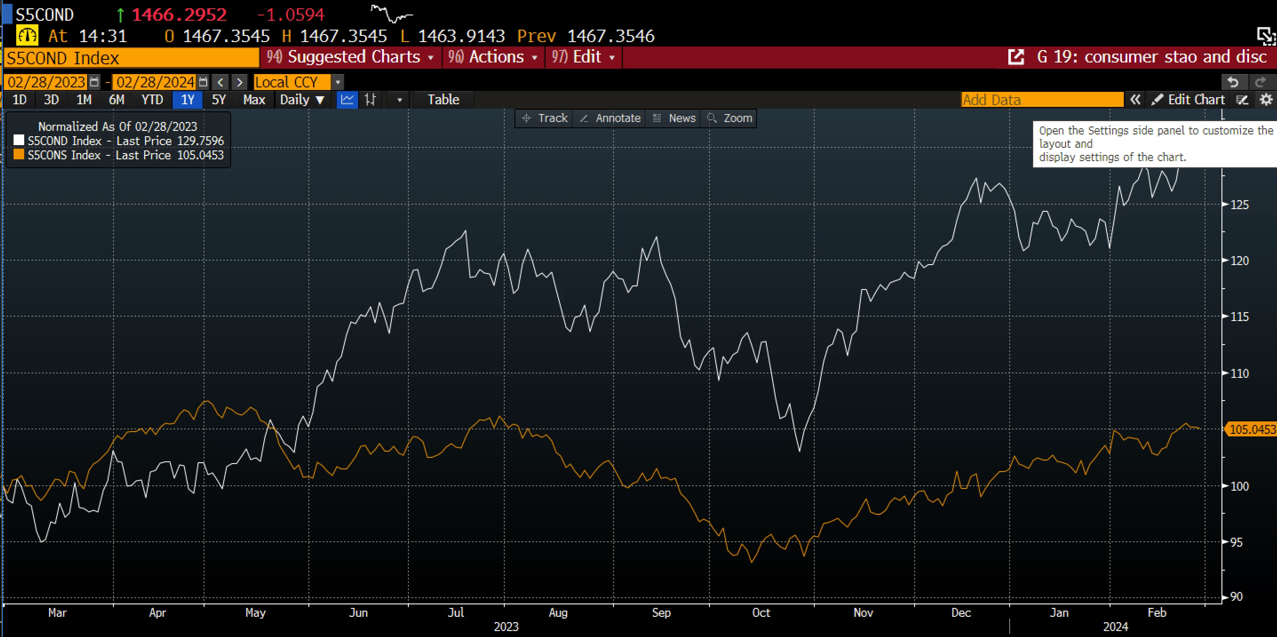Click the Annotate tool button
Screen dimensions: 1277x637
(609, 118)
